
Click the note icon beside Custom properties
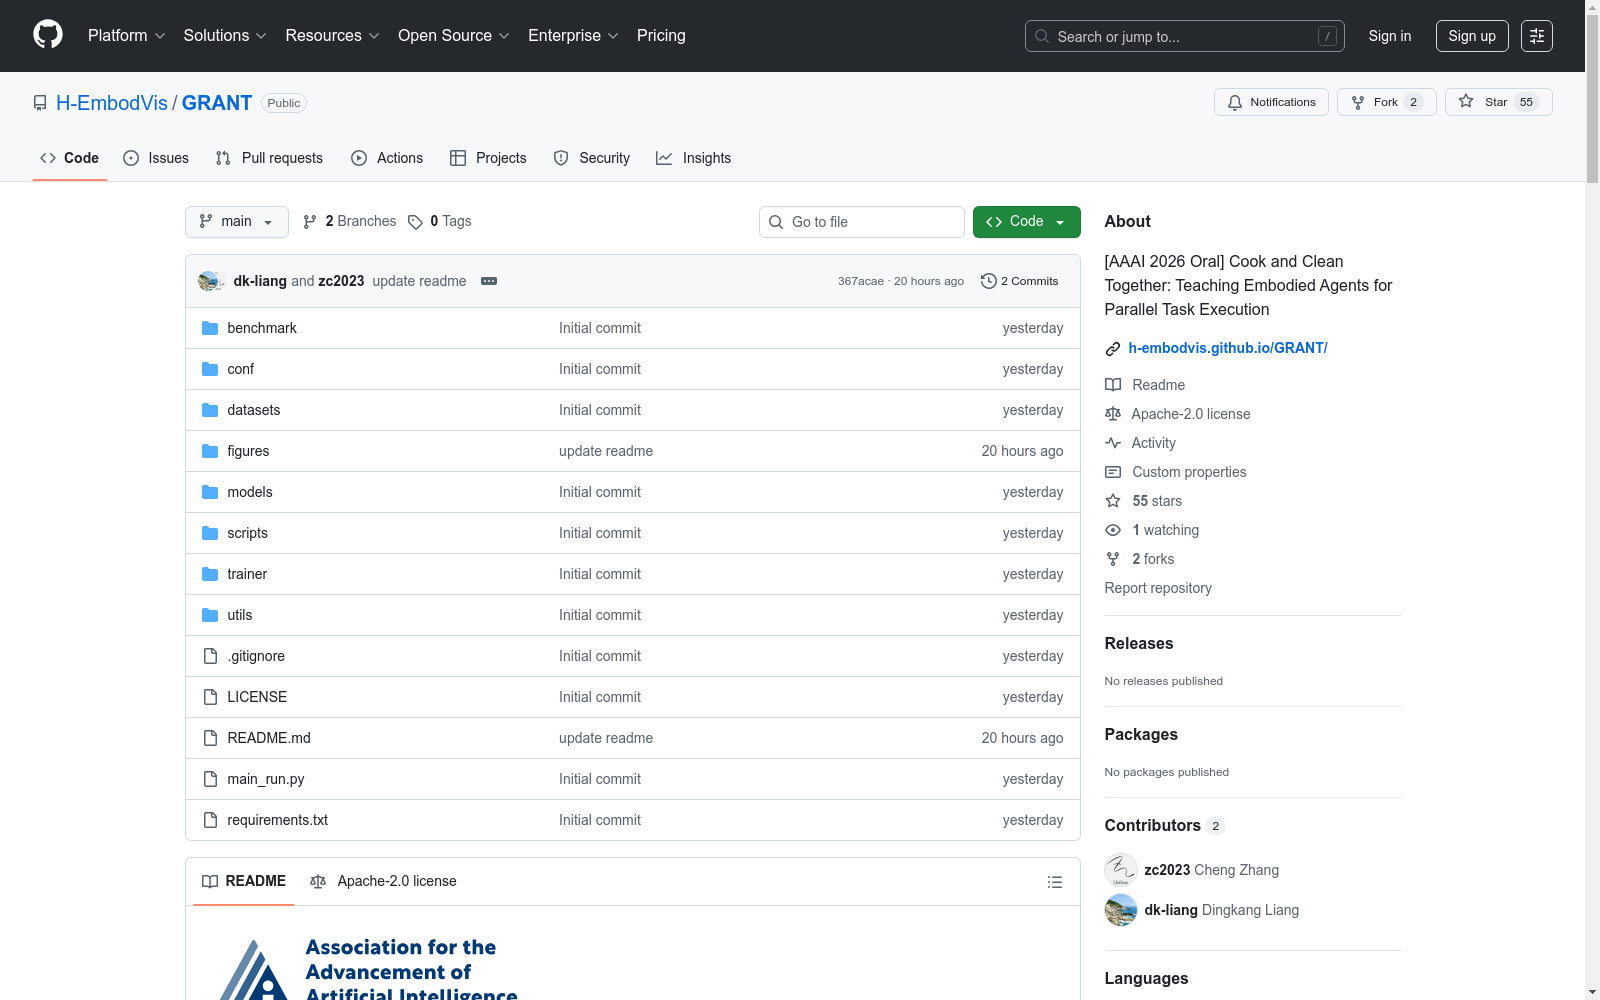coord(1113,472)
